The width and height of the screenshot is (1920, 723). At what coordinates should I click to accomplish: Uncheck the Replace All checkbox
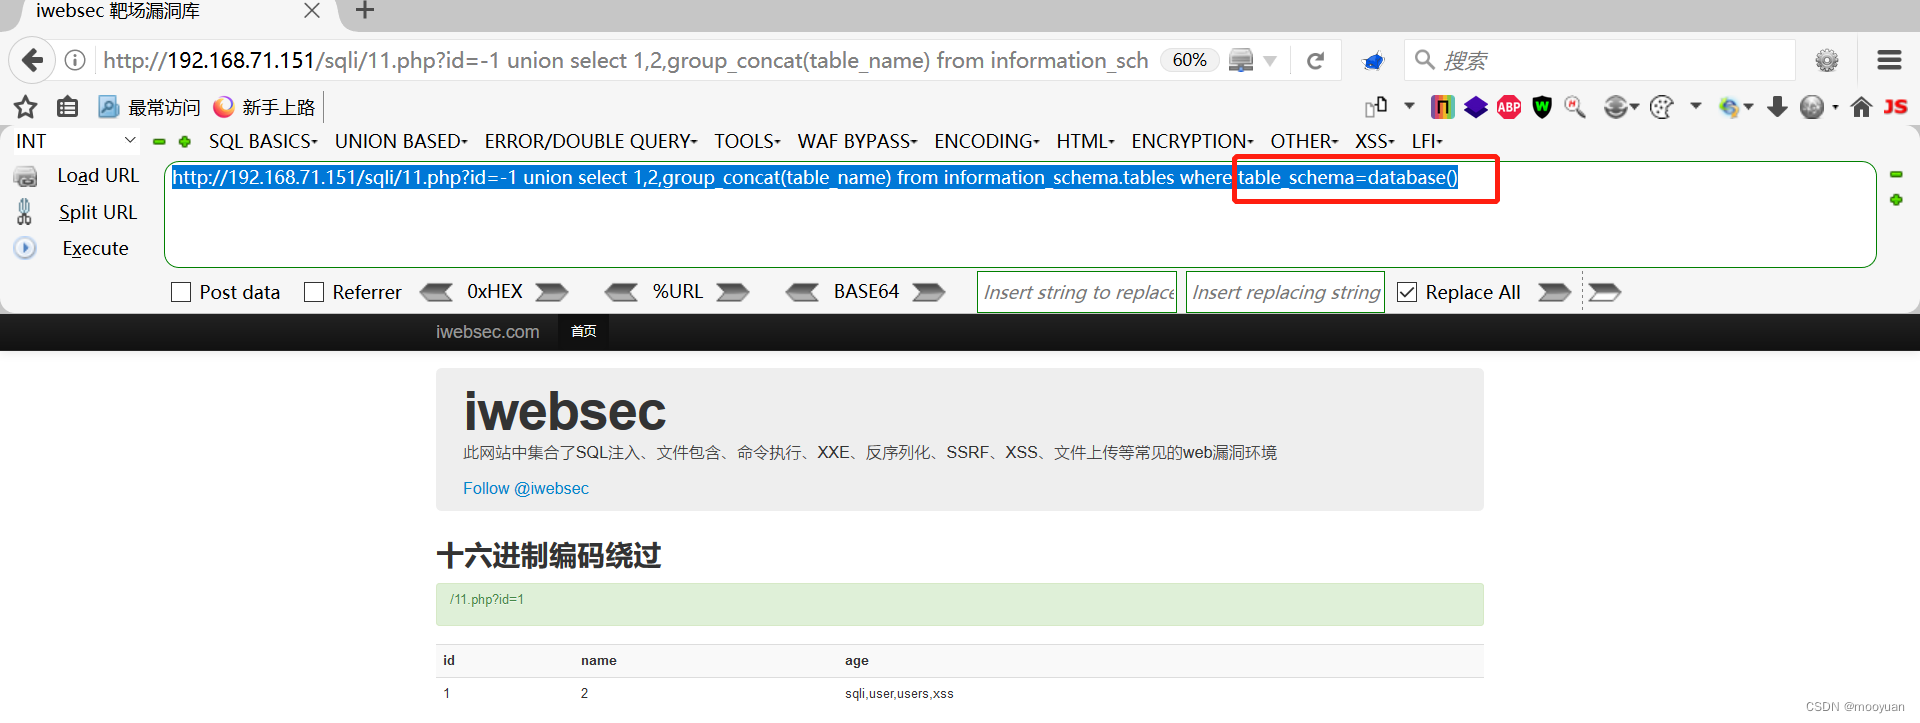click(1407, 292)
